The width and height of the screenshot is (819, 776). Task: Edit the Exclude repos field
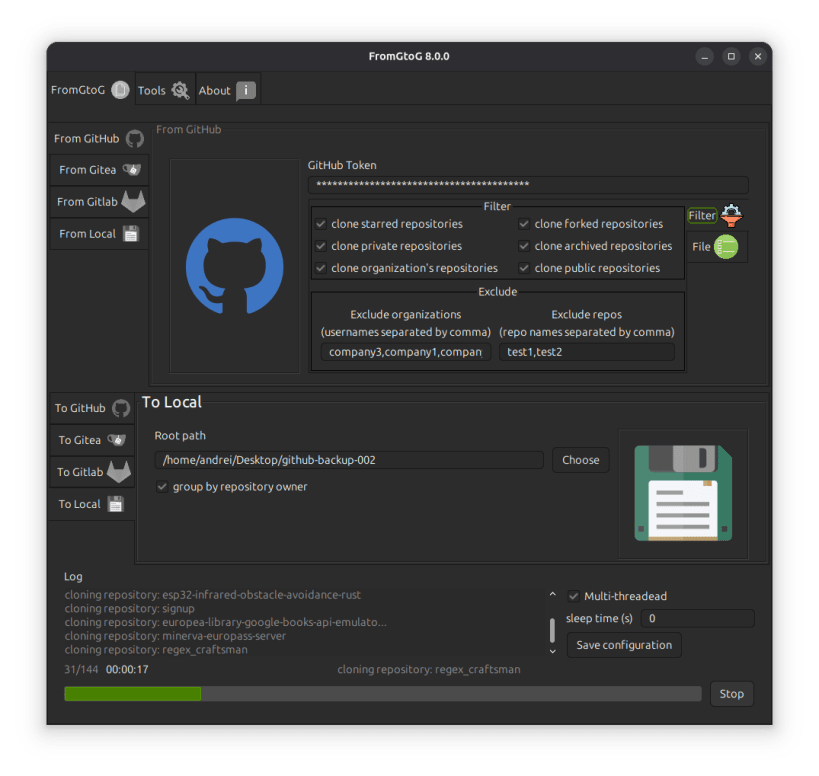587,351
